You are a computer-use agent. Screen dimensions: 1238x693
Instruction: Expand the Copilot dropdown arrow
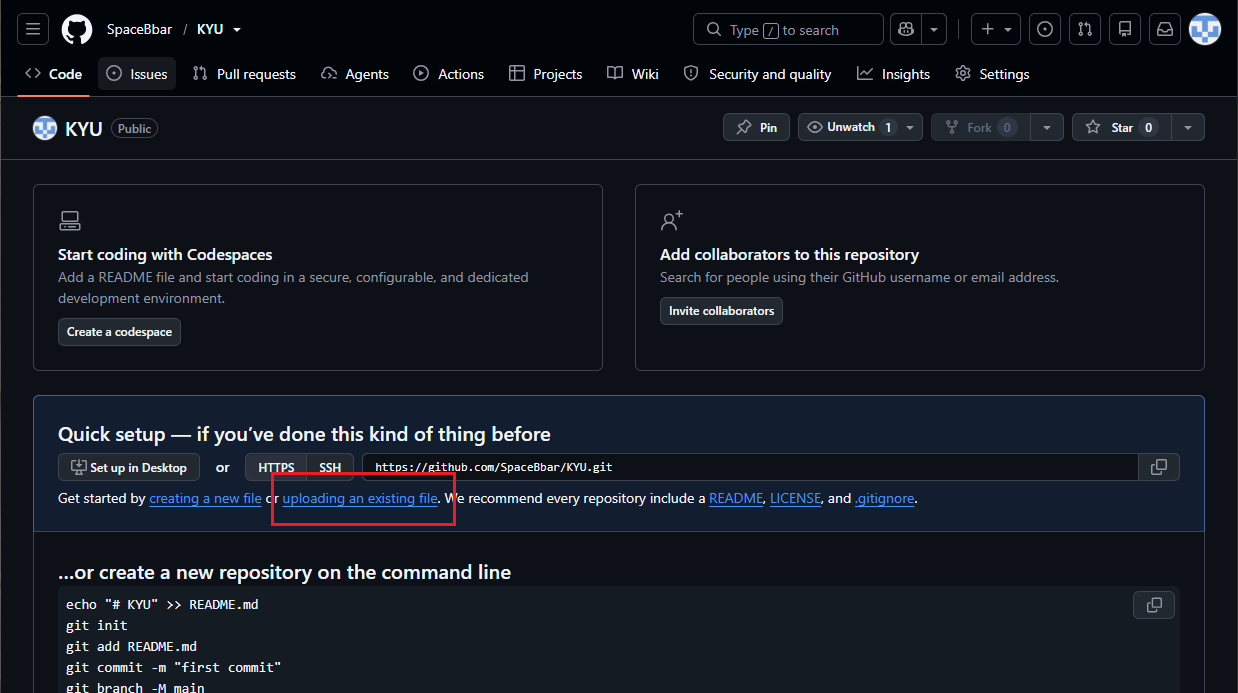(x=934, y=29)
